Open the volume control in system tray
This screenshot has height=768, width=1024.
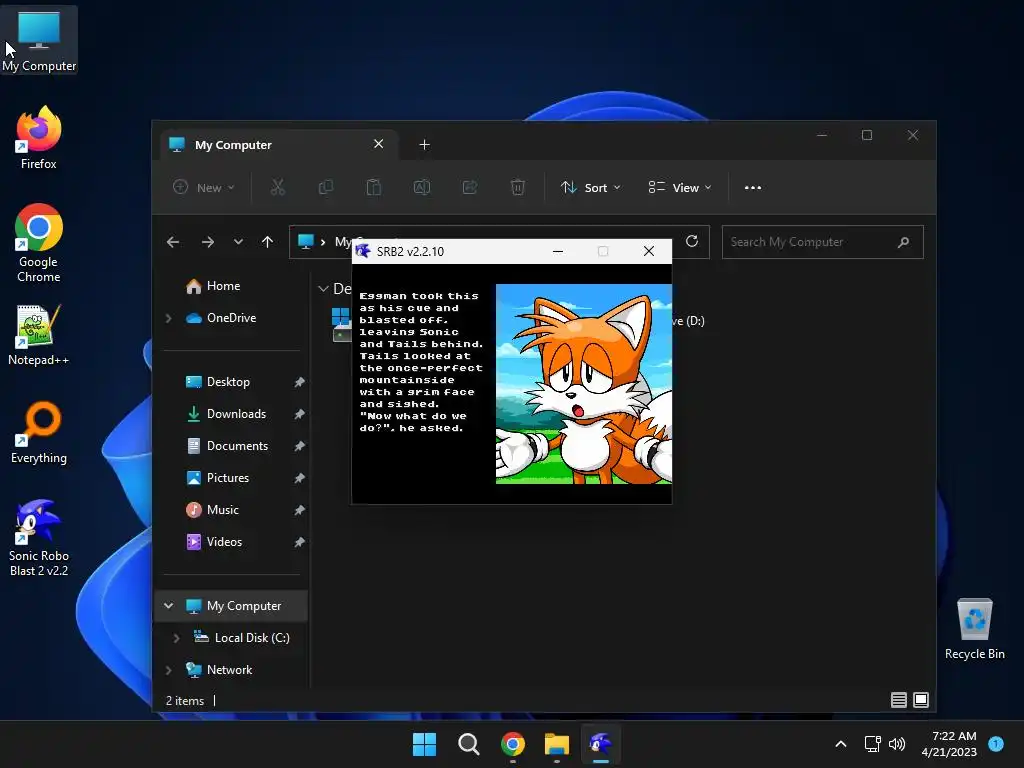[x=897, y=744]
